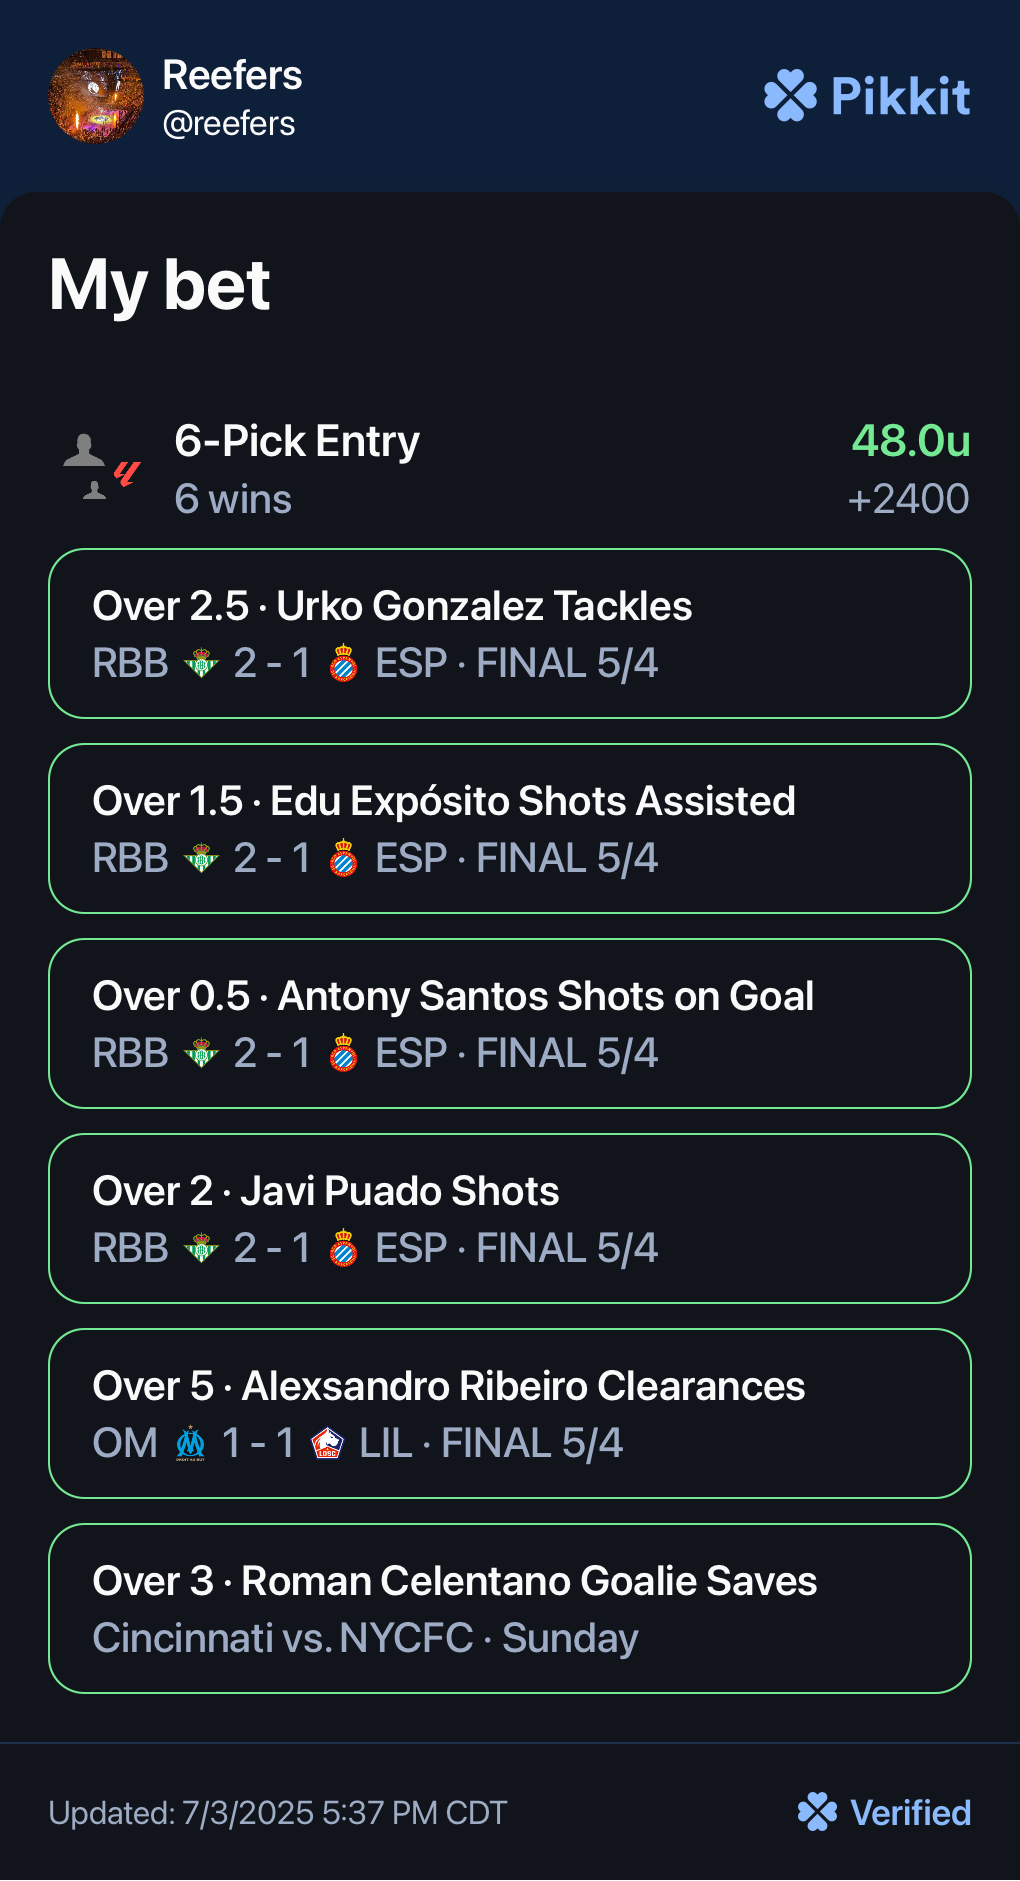Click the 6-Pick Entry title
This screenshot has height=1881, width=1020.
pyautogui.click(x=297, y=441)
